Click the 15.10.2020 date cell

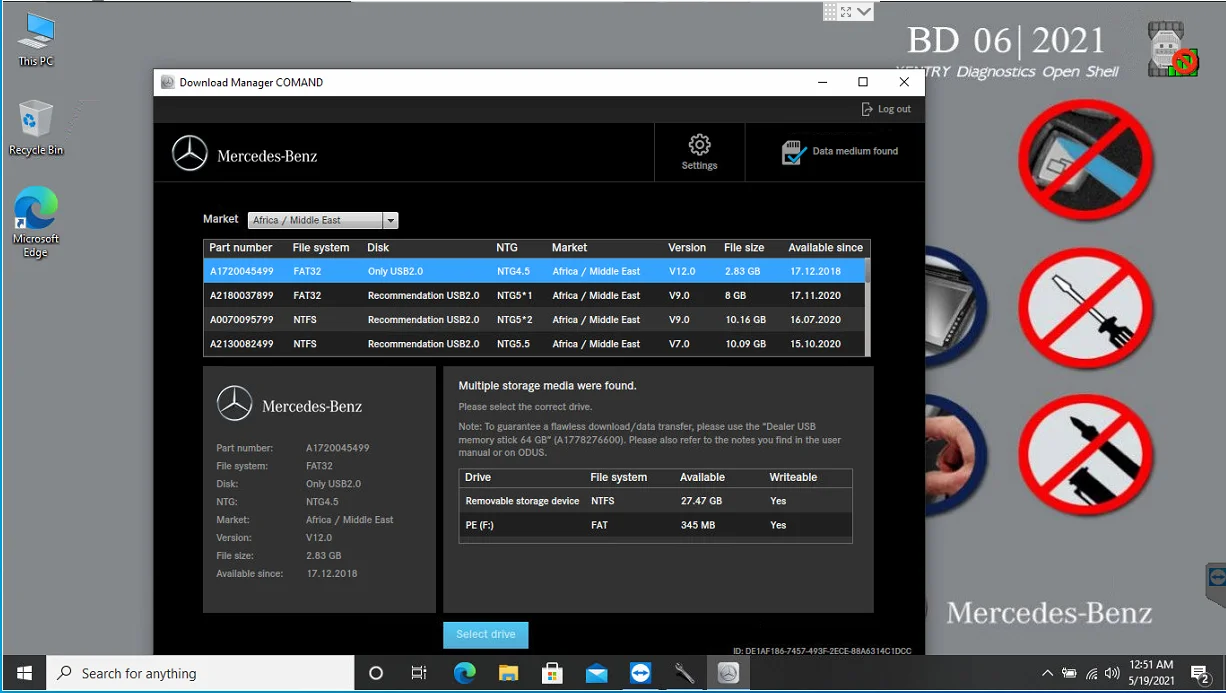tap(815, 344)
